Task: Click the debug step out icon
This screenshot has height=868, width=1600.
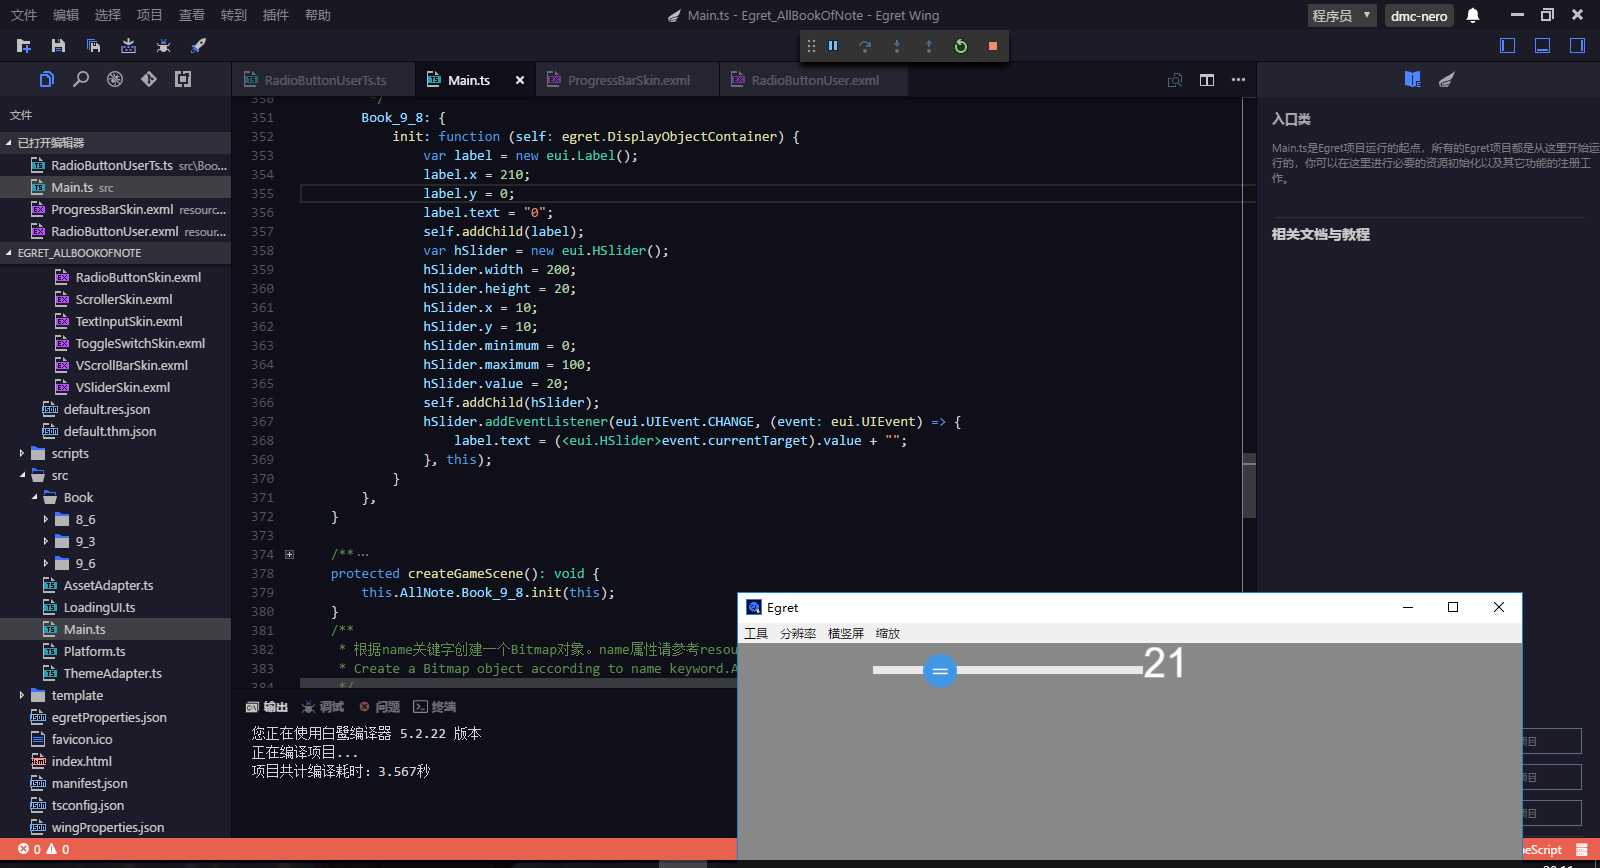Action: 929,46
